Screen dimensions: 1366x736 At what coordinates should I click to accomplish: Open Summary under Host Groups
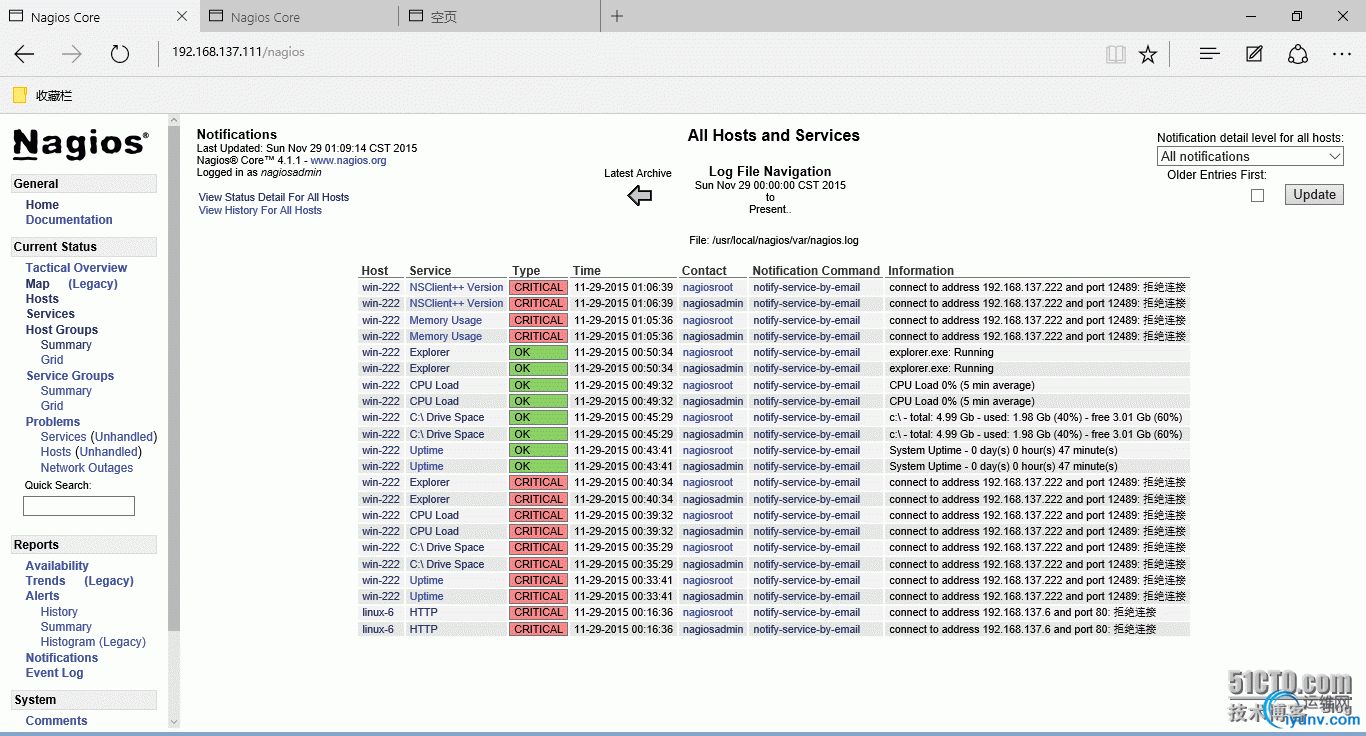(x=66, y=345)
